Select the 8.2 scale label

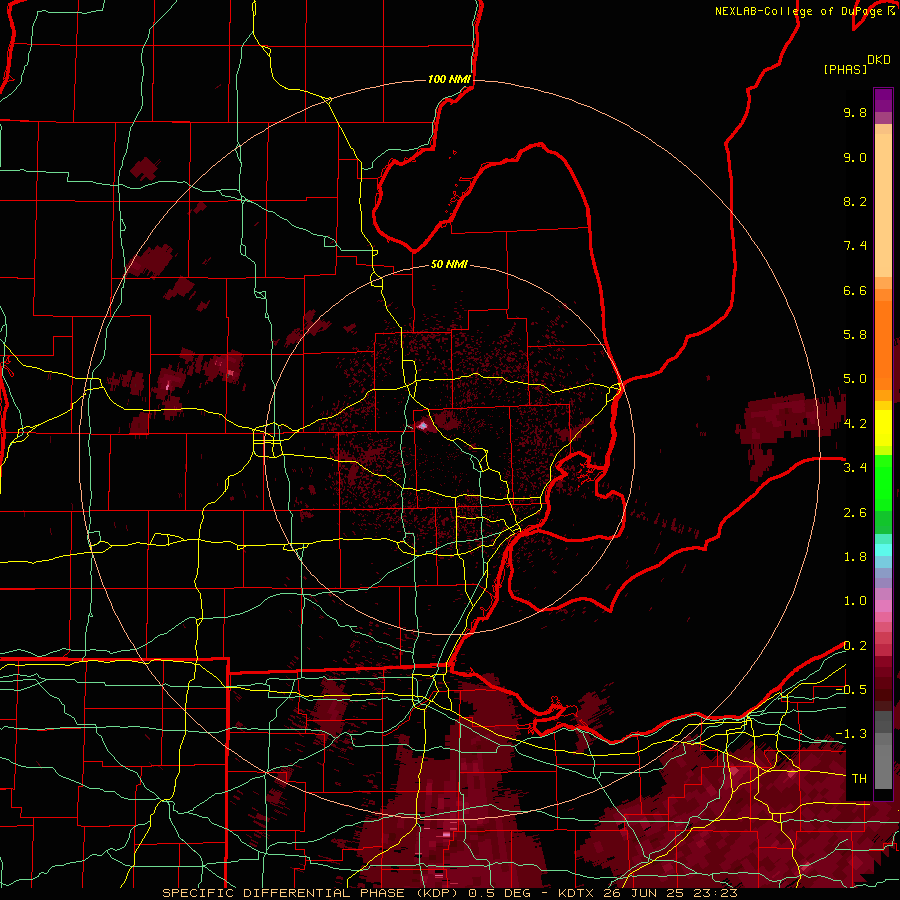855,201
